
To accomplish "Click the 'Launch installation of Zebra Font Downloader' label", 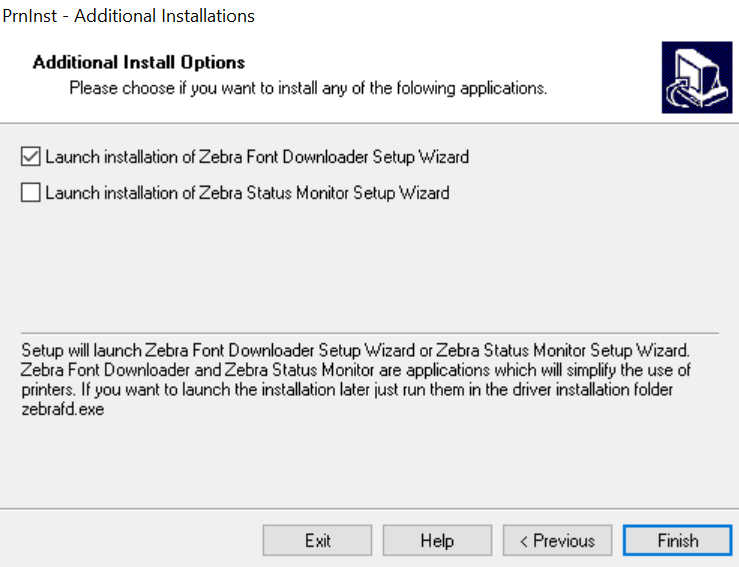I will tap(257, 157).
